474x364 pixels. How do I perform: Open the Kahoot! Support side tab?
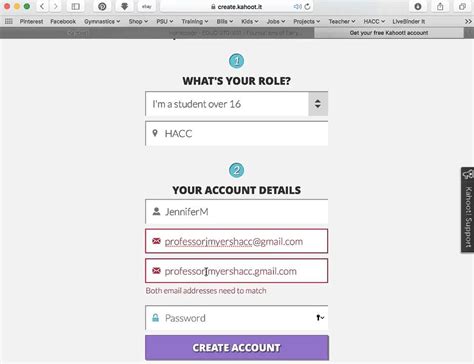468,210
